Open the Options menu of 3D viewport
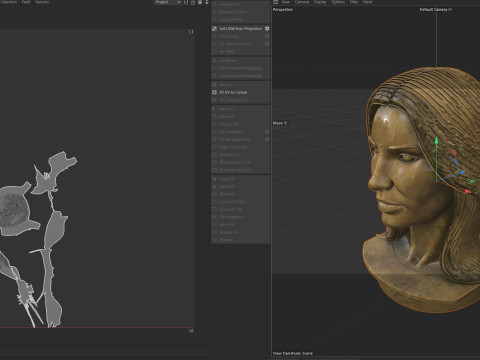Screen dimensions: 480x360 tap(338, 2)
